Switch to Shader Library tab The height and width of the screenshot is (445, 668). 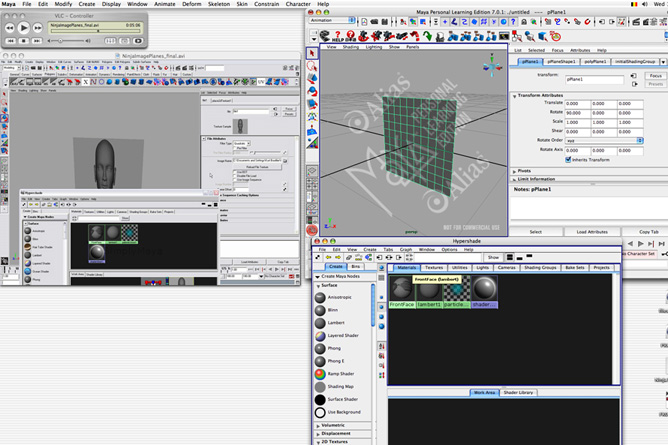pos(518,393)
